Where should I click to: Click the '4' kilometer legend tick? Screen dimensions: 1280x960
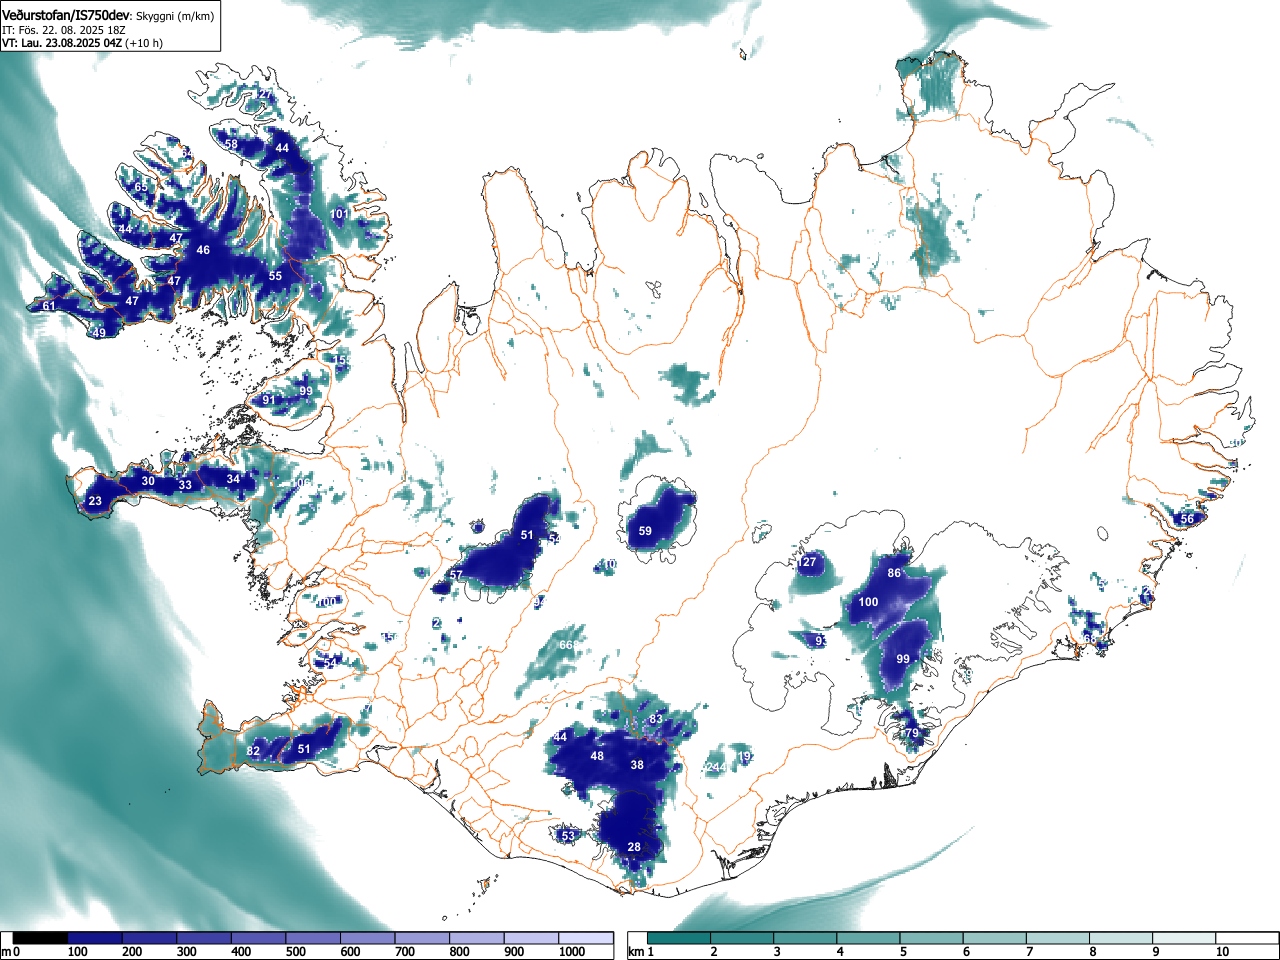click(840, 952)
